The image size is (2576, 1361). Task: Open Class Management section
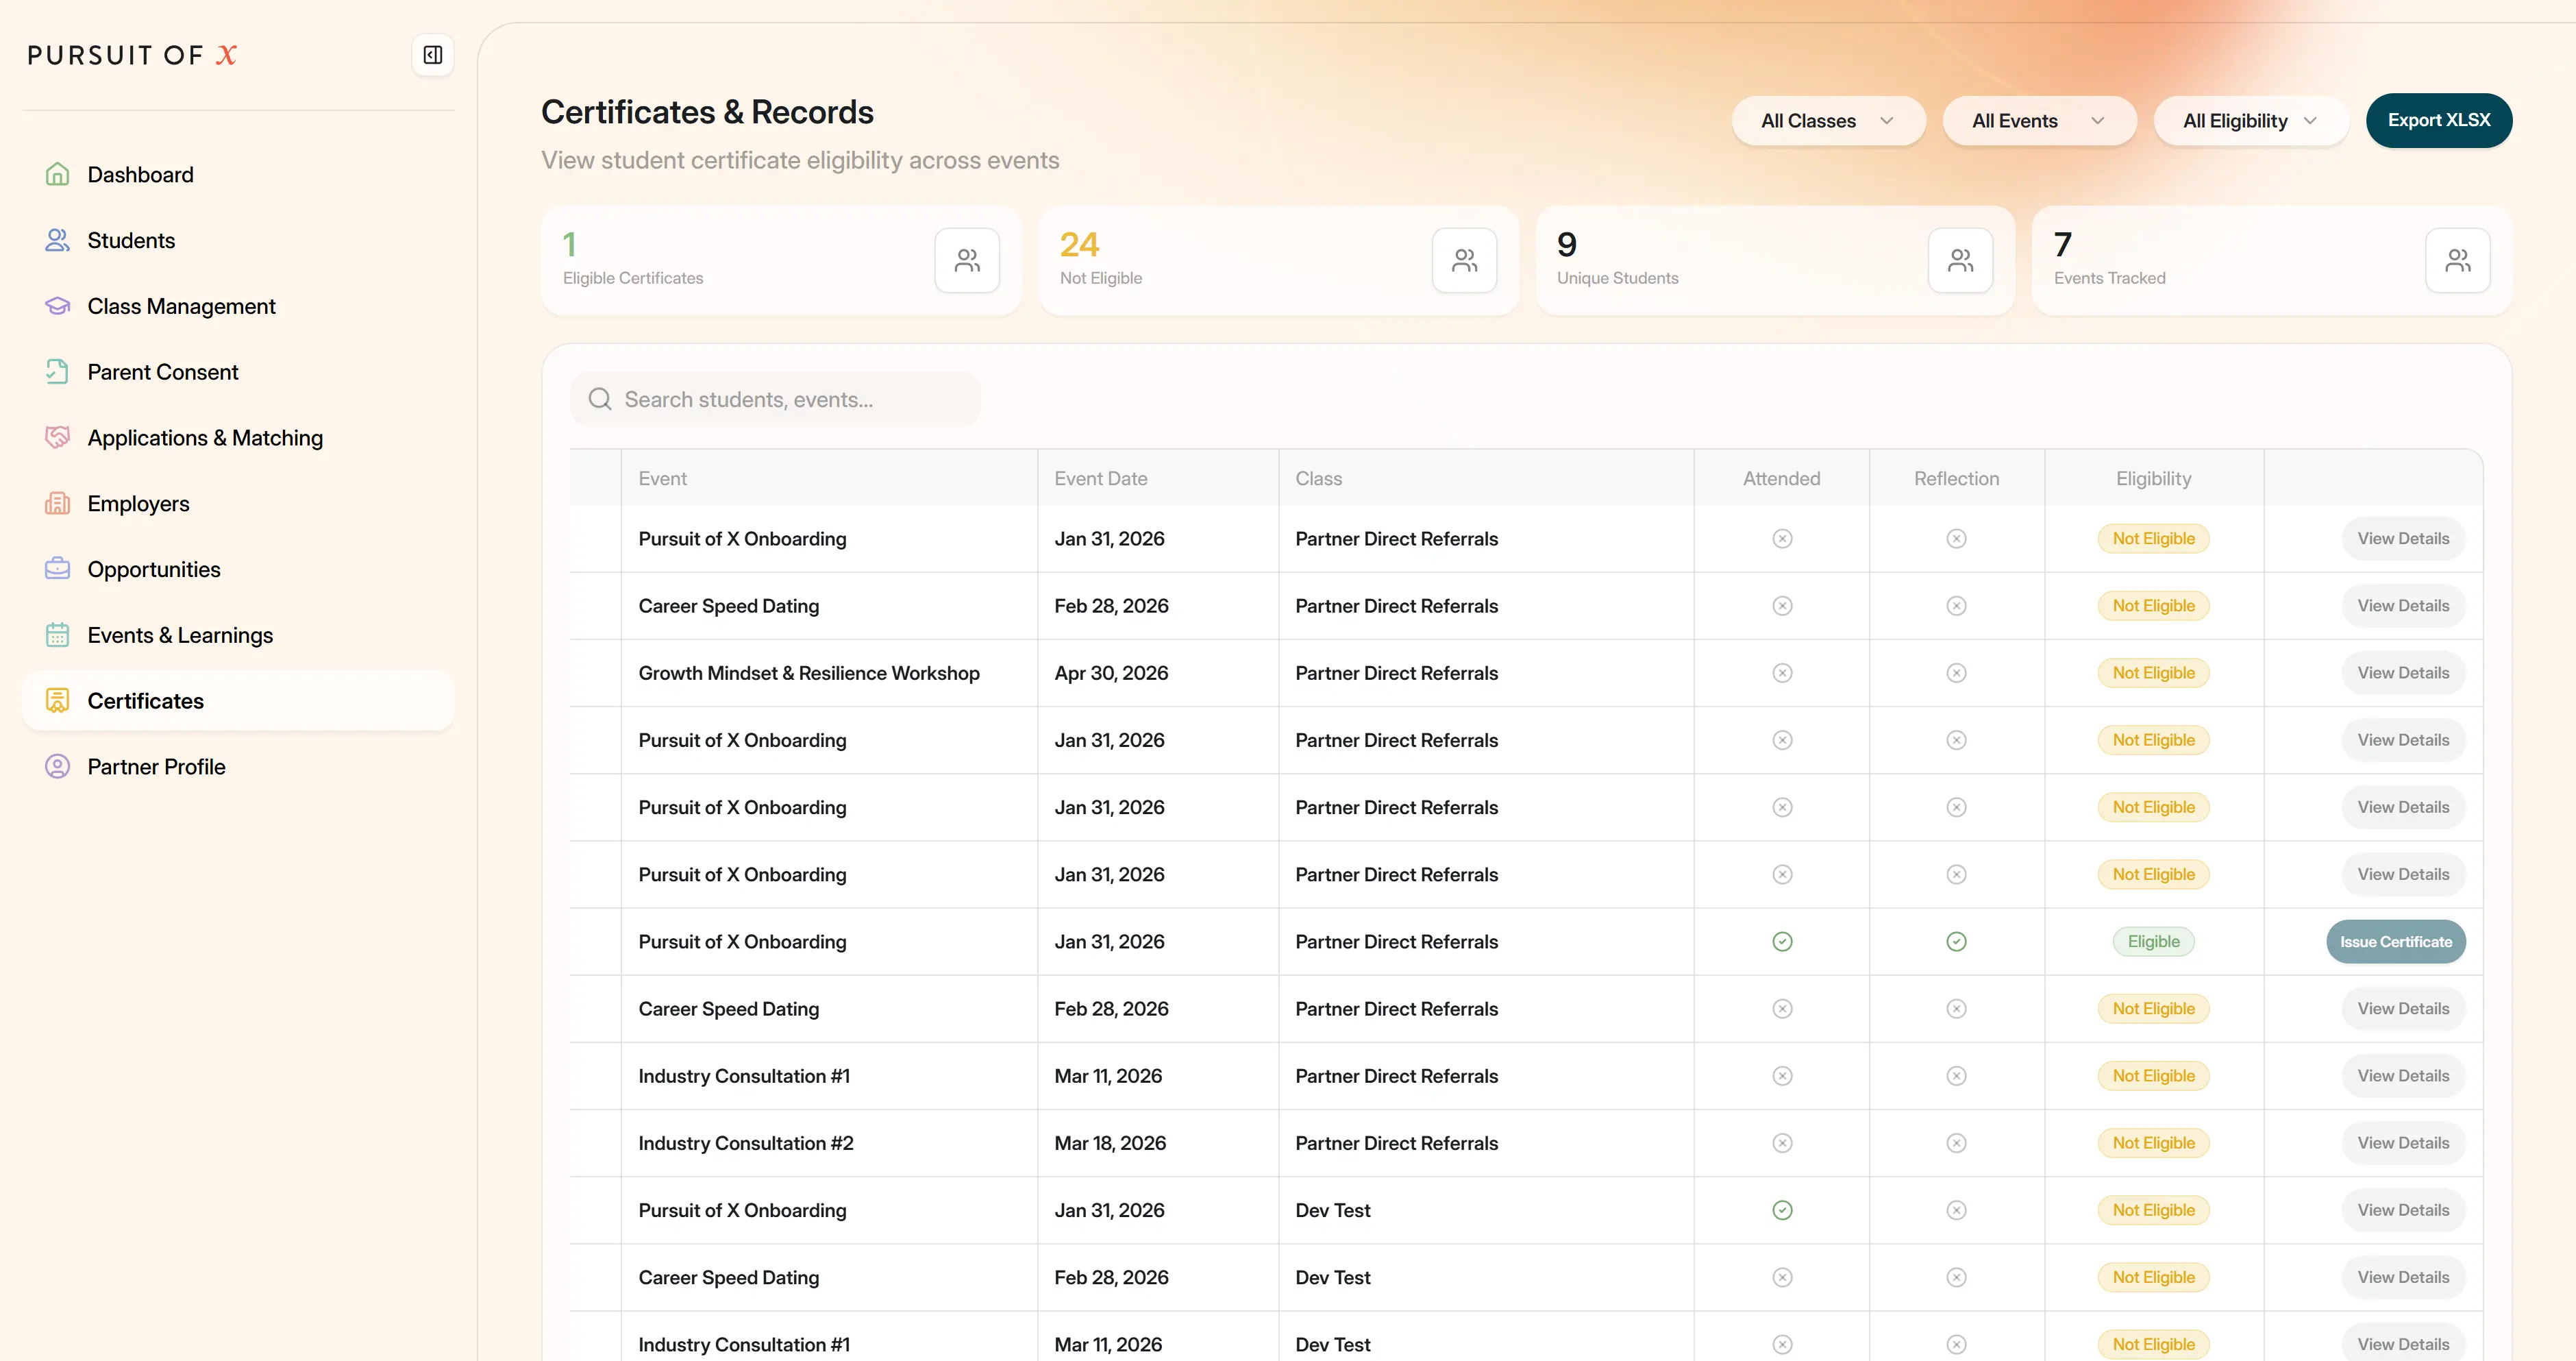point(238,306)
